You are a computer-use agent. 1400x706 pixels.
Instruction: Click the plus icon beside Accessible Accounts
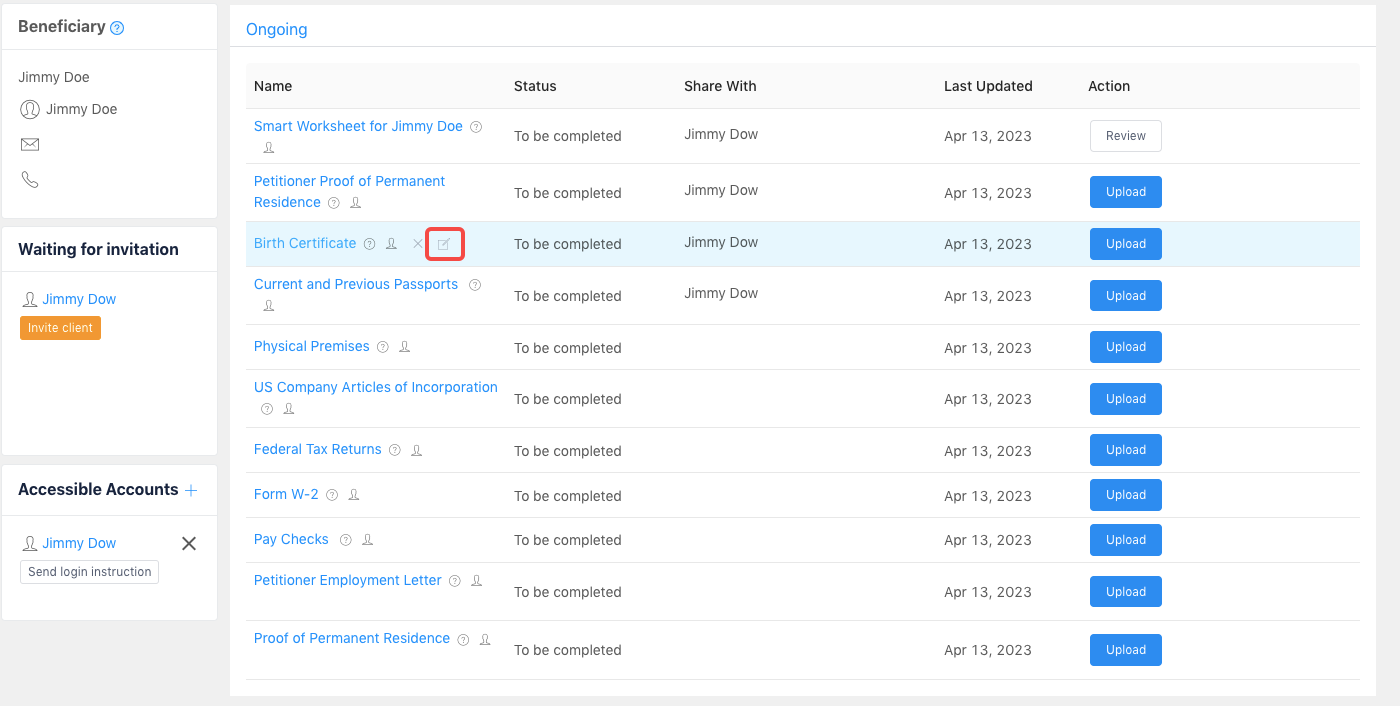click(191, 490)
